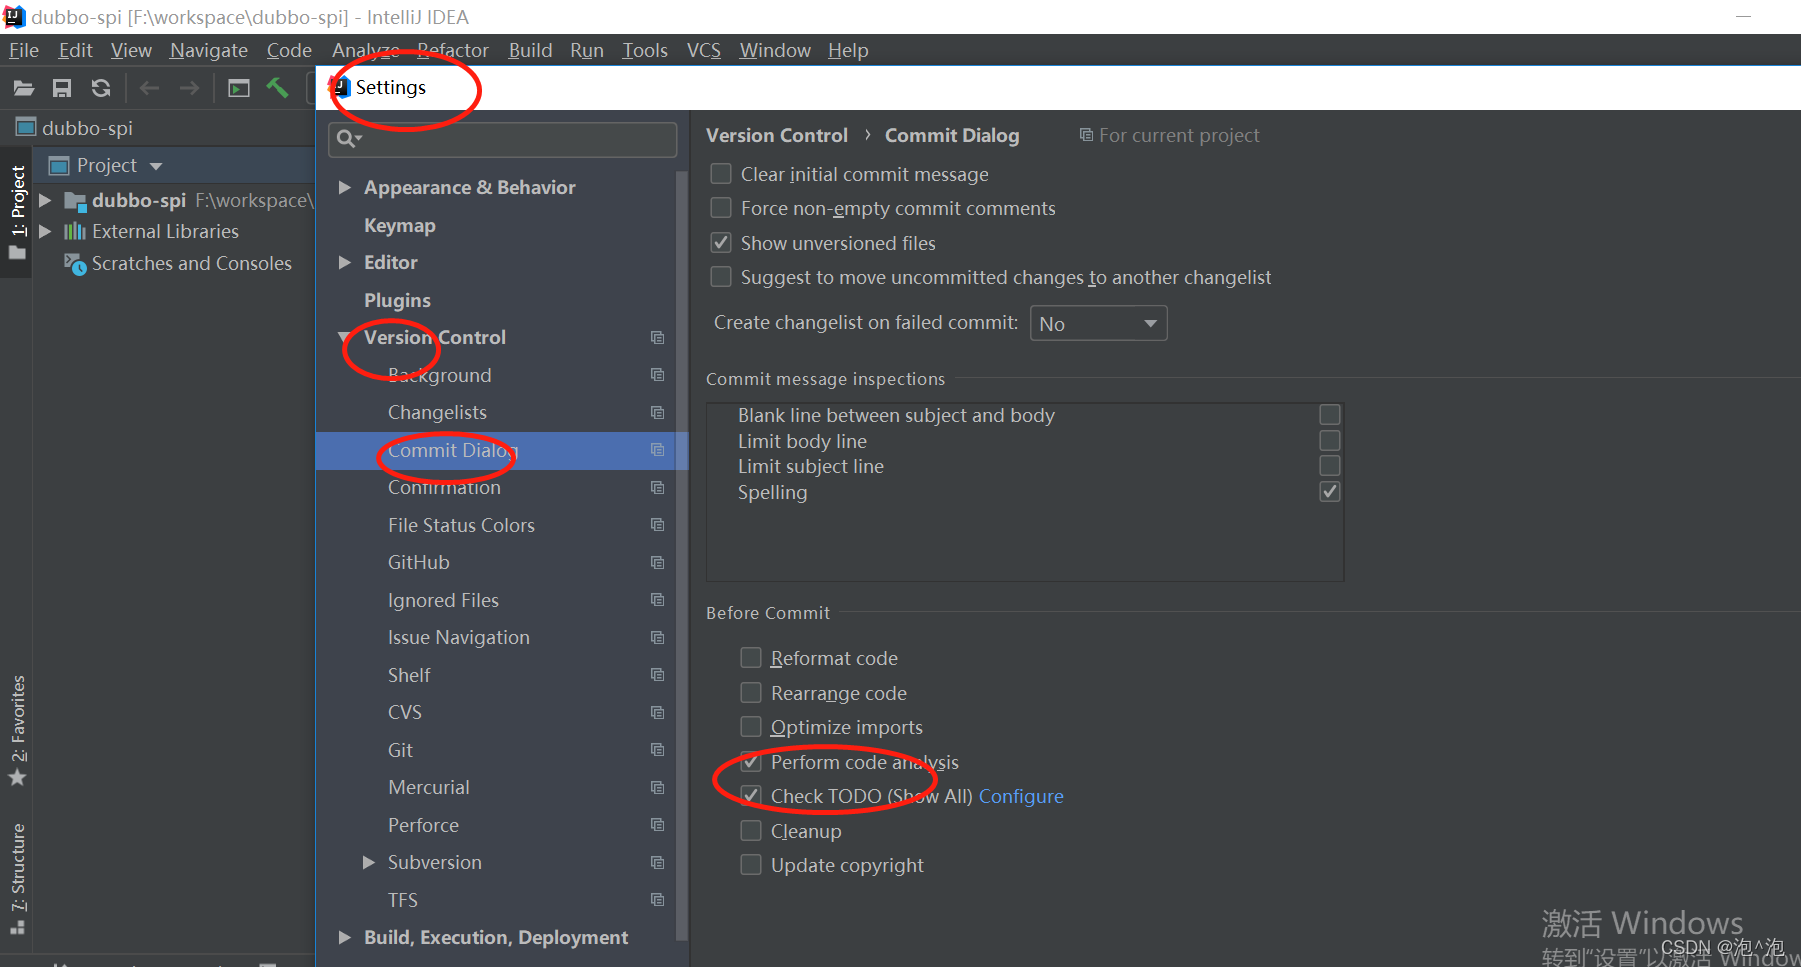Expand Build, Execution, Deployment section
1801x967 pixels.
click(344, 938)
